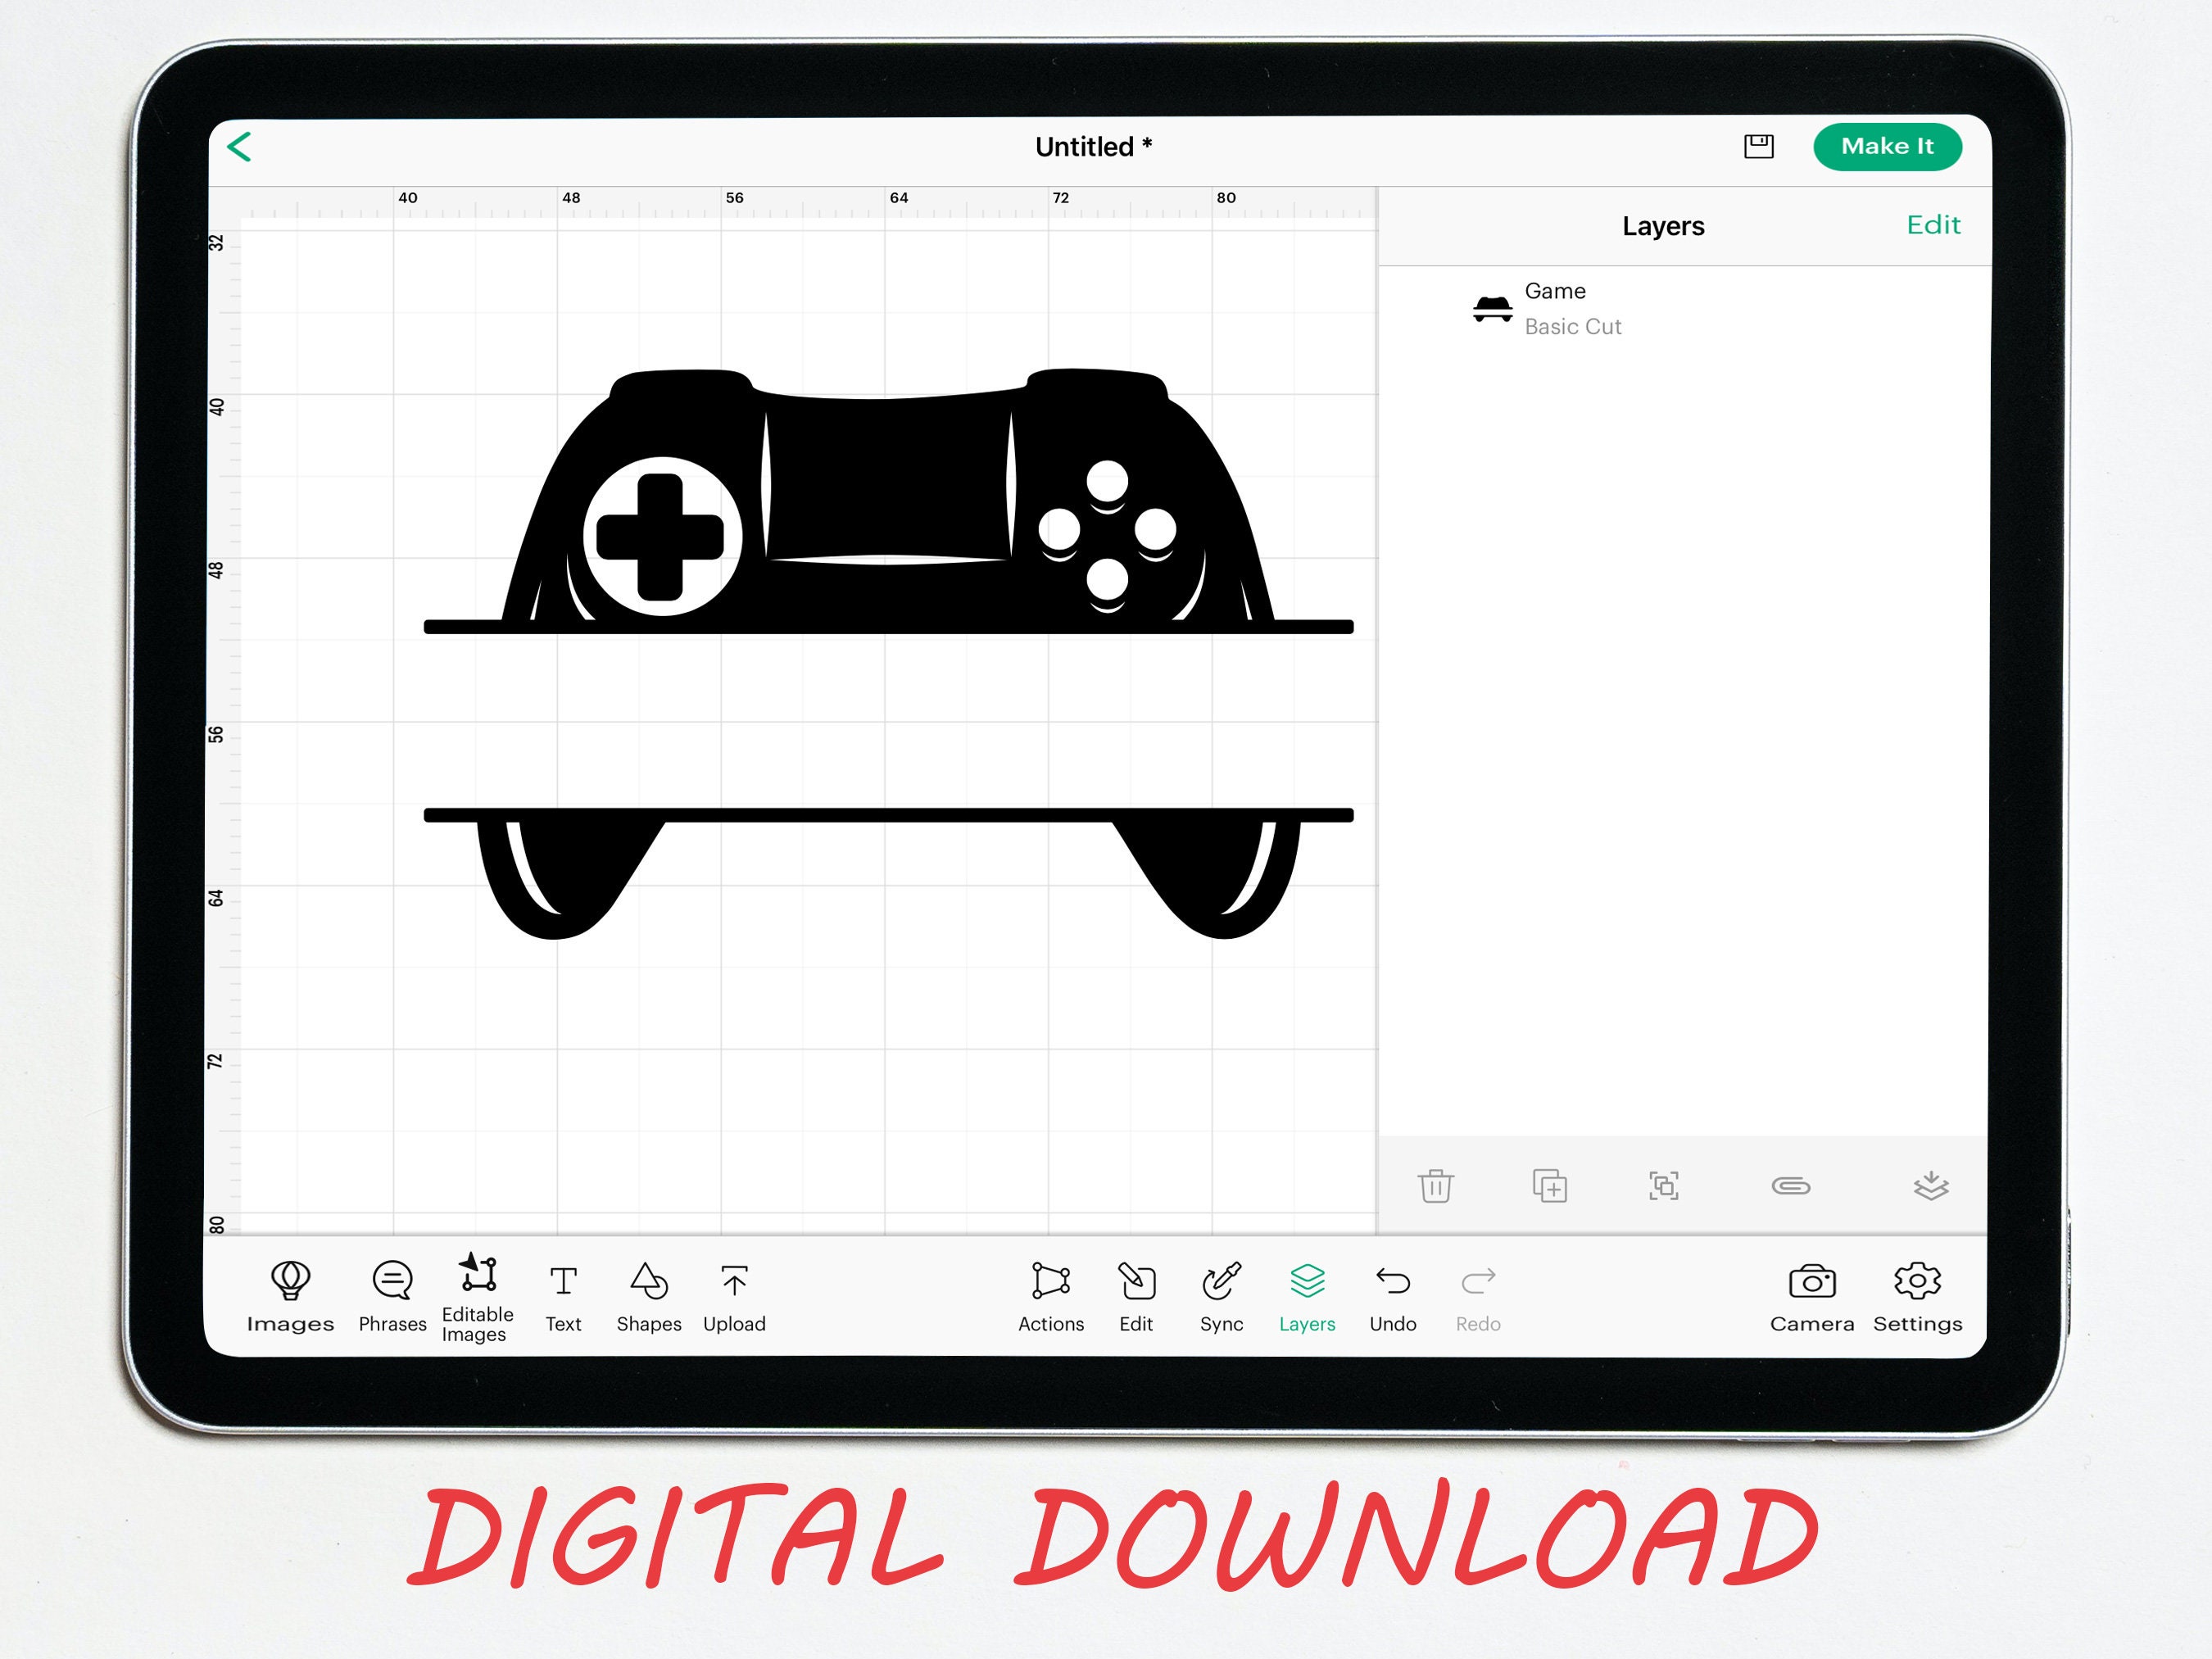This screenshot has height=1659, width=2212.
Task: Open the Shapes tool
Action: point(648,1295)
